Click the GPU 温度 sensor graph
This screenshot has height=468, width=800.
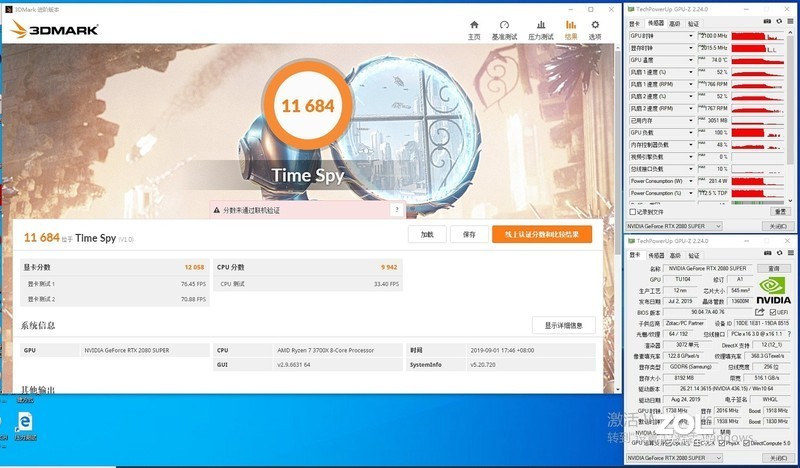pyautogui.click(x=758, y=60)
